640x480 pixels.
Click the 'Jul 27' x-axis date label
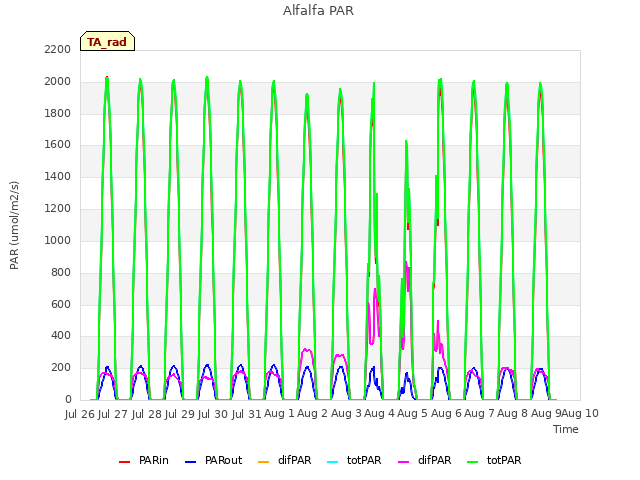(113, 414)
